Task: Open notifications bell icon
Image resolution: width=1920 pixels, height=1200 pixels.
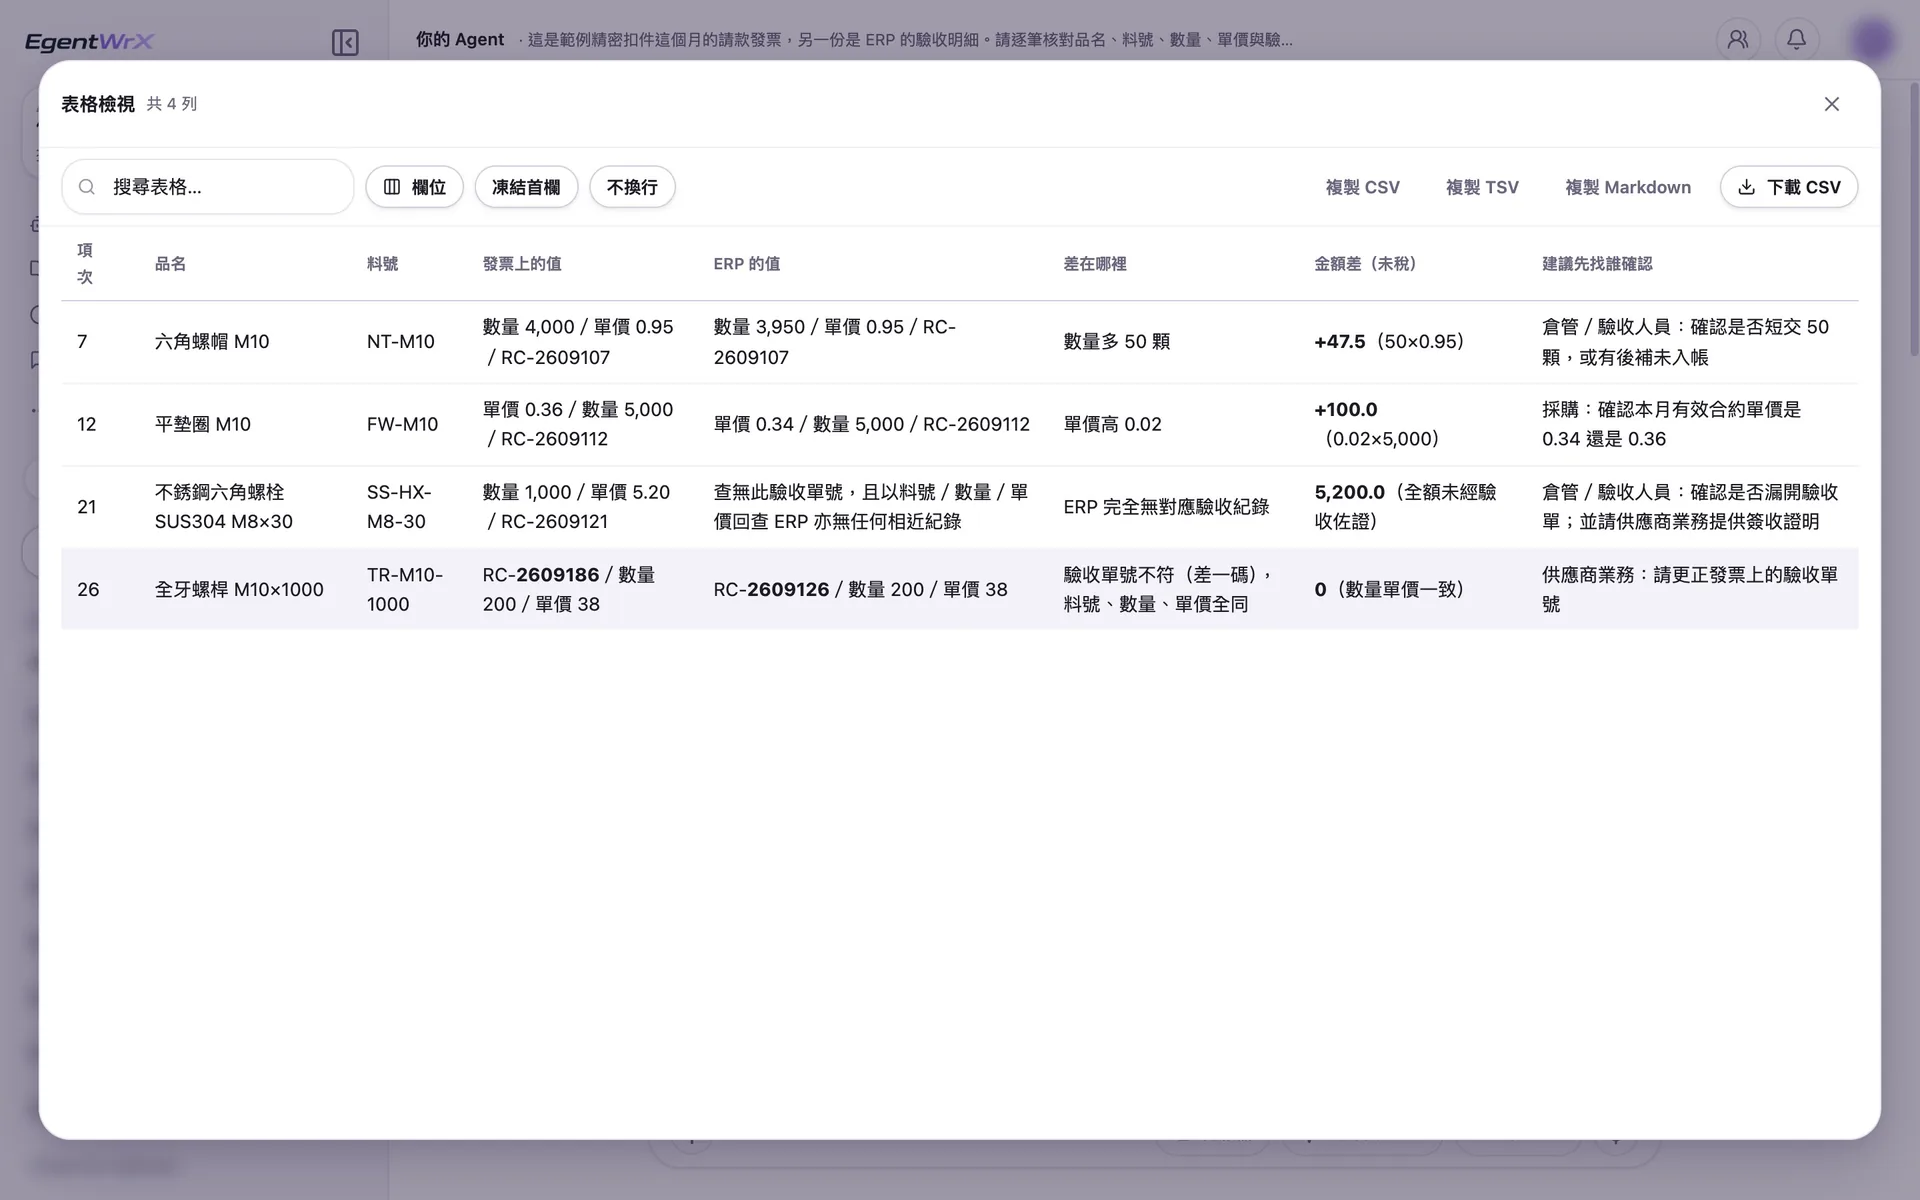Action: point(1797,40)
